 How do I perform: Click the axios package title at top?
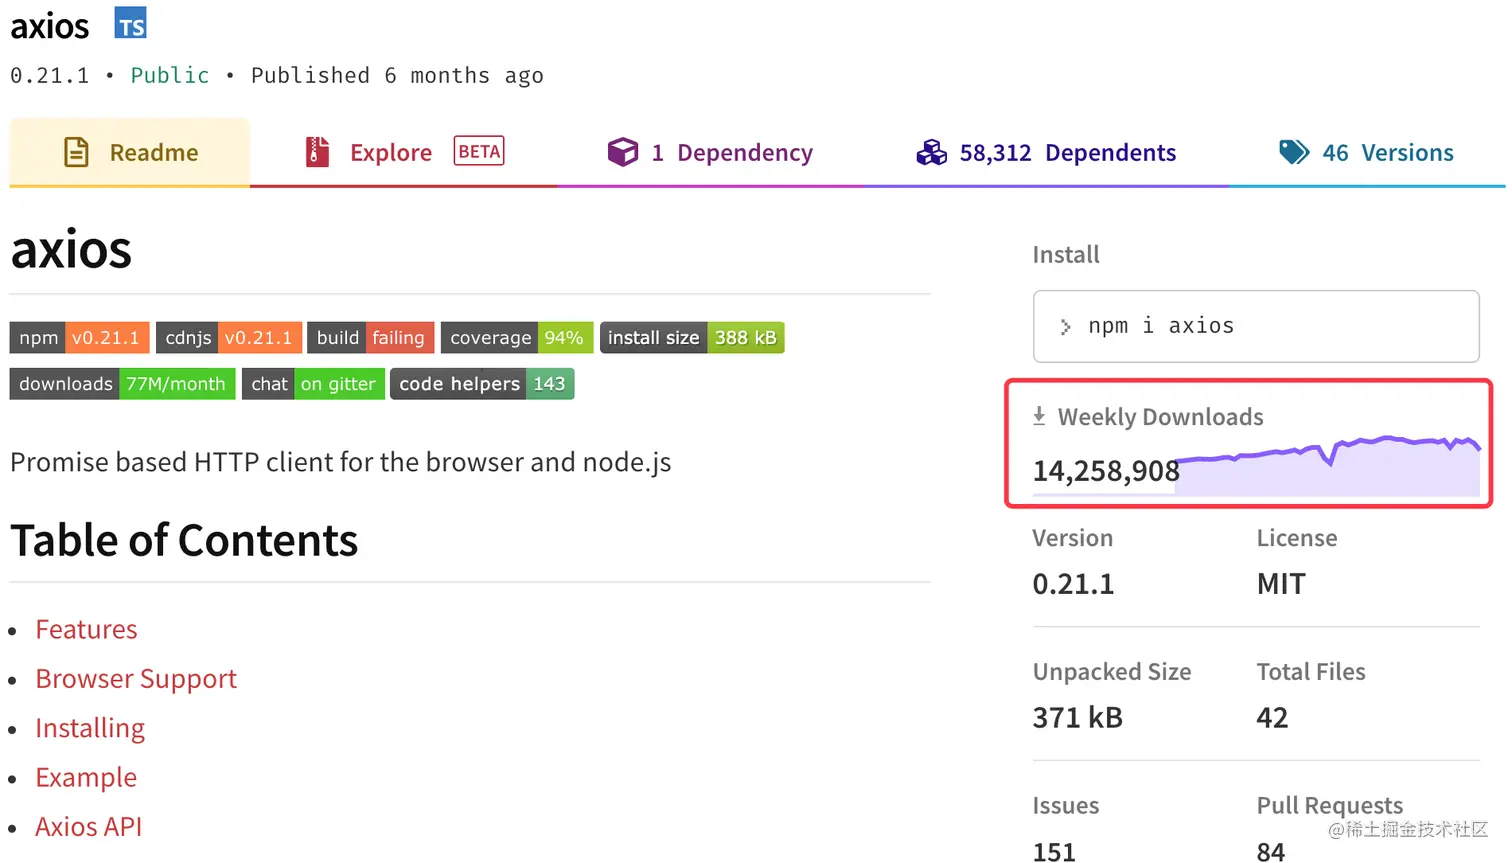(50, 26)
